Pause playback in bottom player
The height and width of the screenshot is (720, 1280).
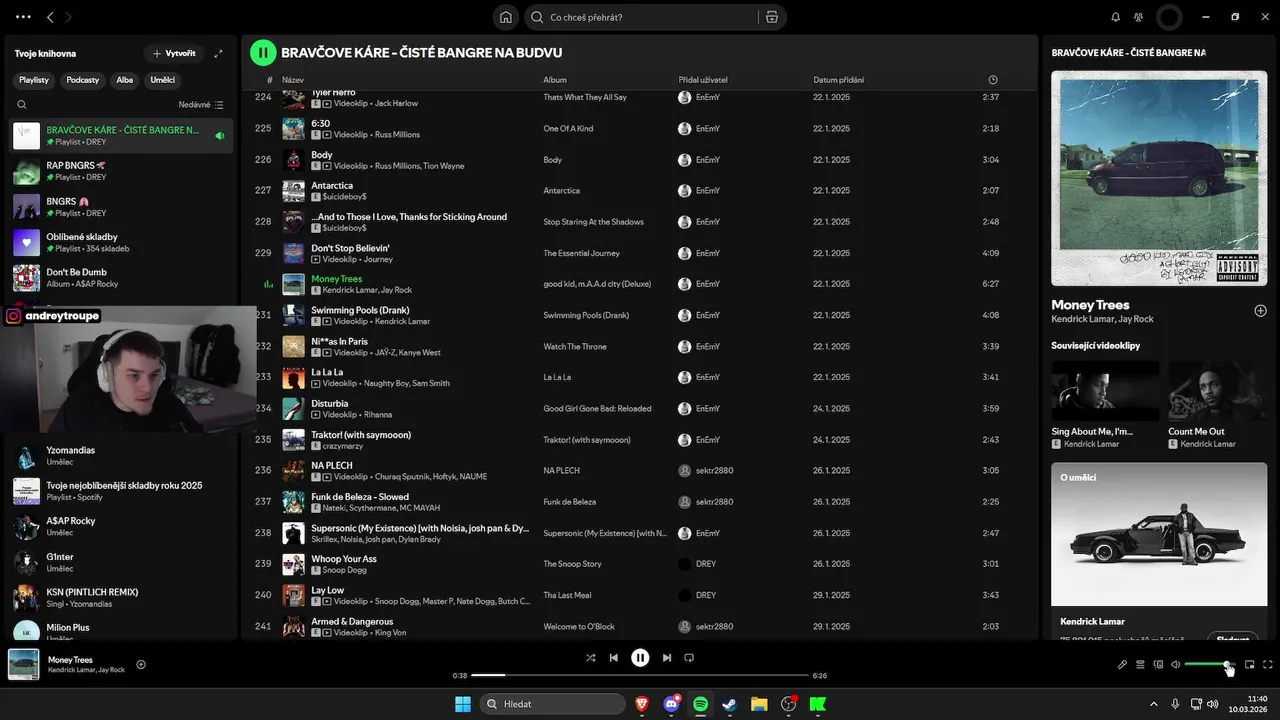[640, 658]
